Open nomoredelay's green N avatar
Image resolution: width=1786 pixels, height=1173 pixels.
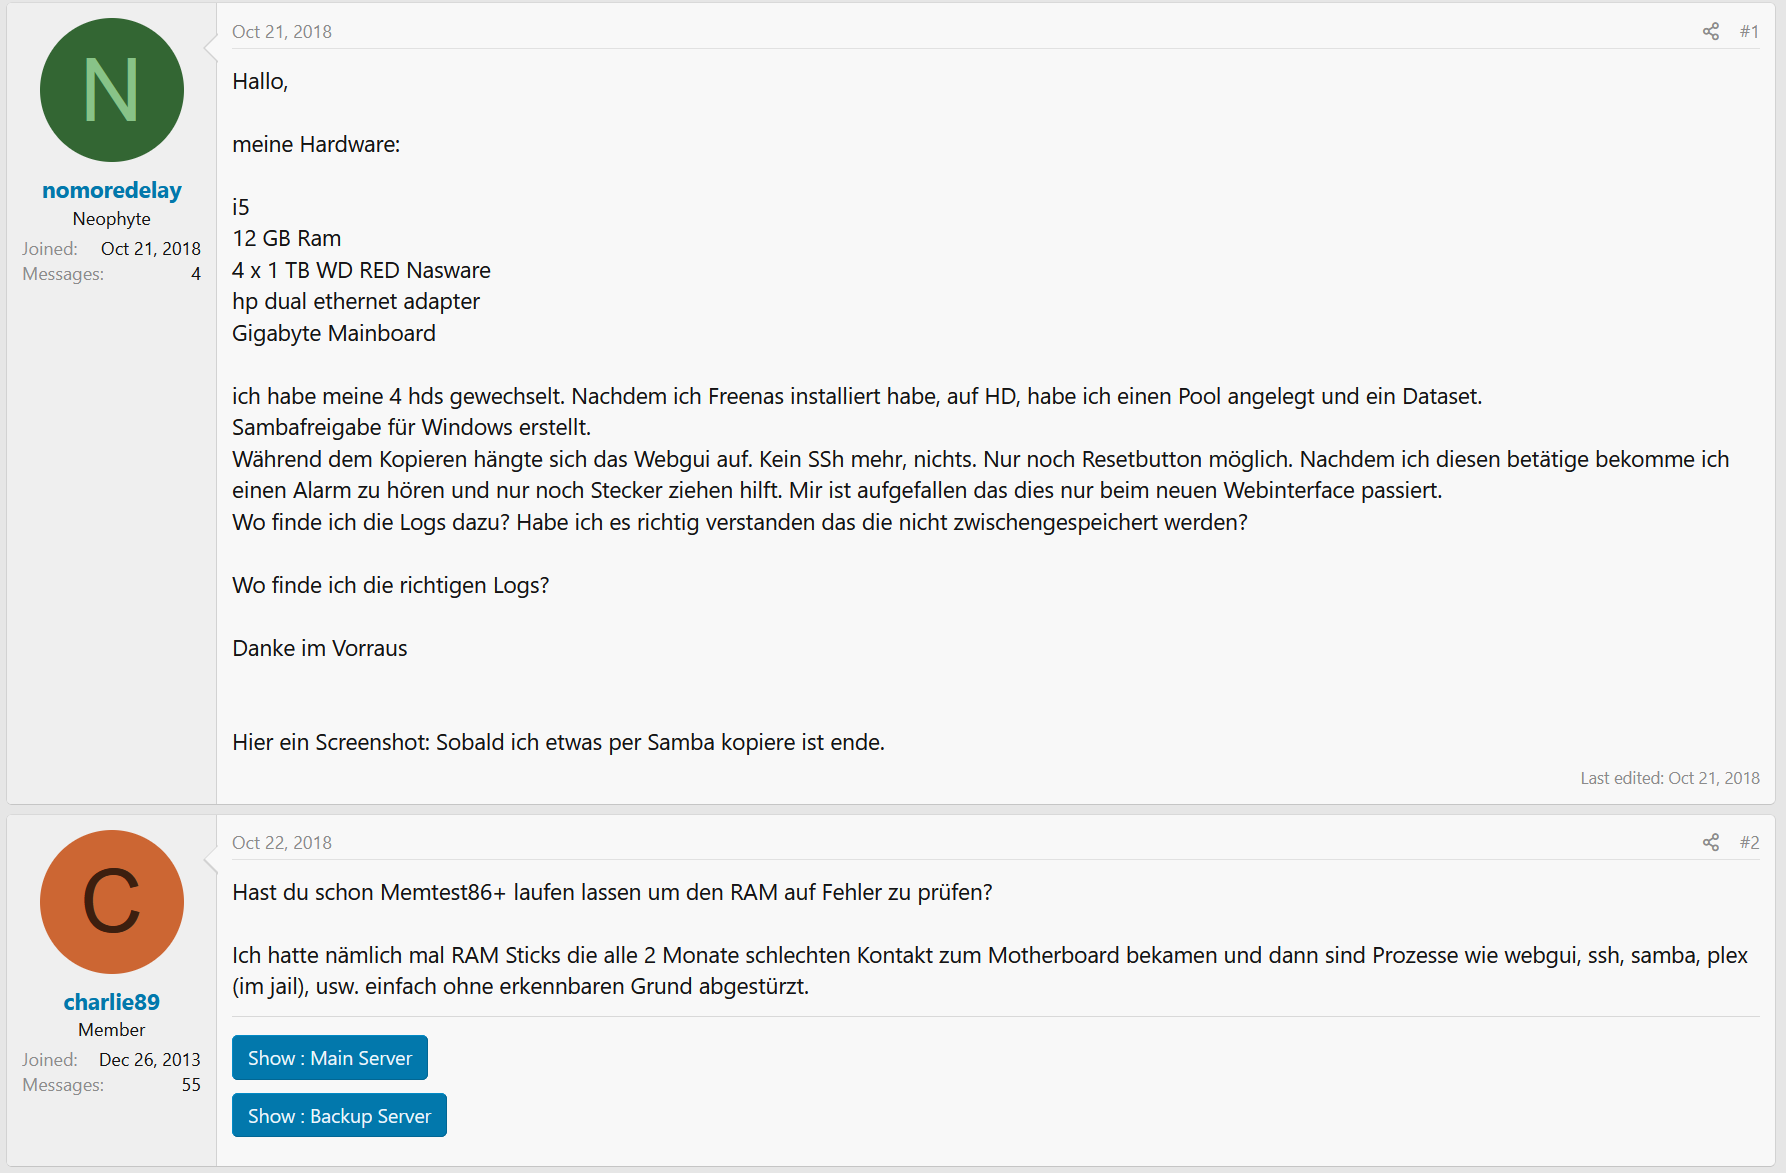(112, 90)
